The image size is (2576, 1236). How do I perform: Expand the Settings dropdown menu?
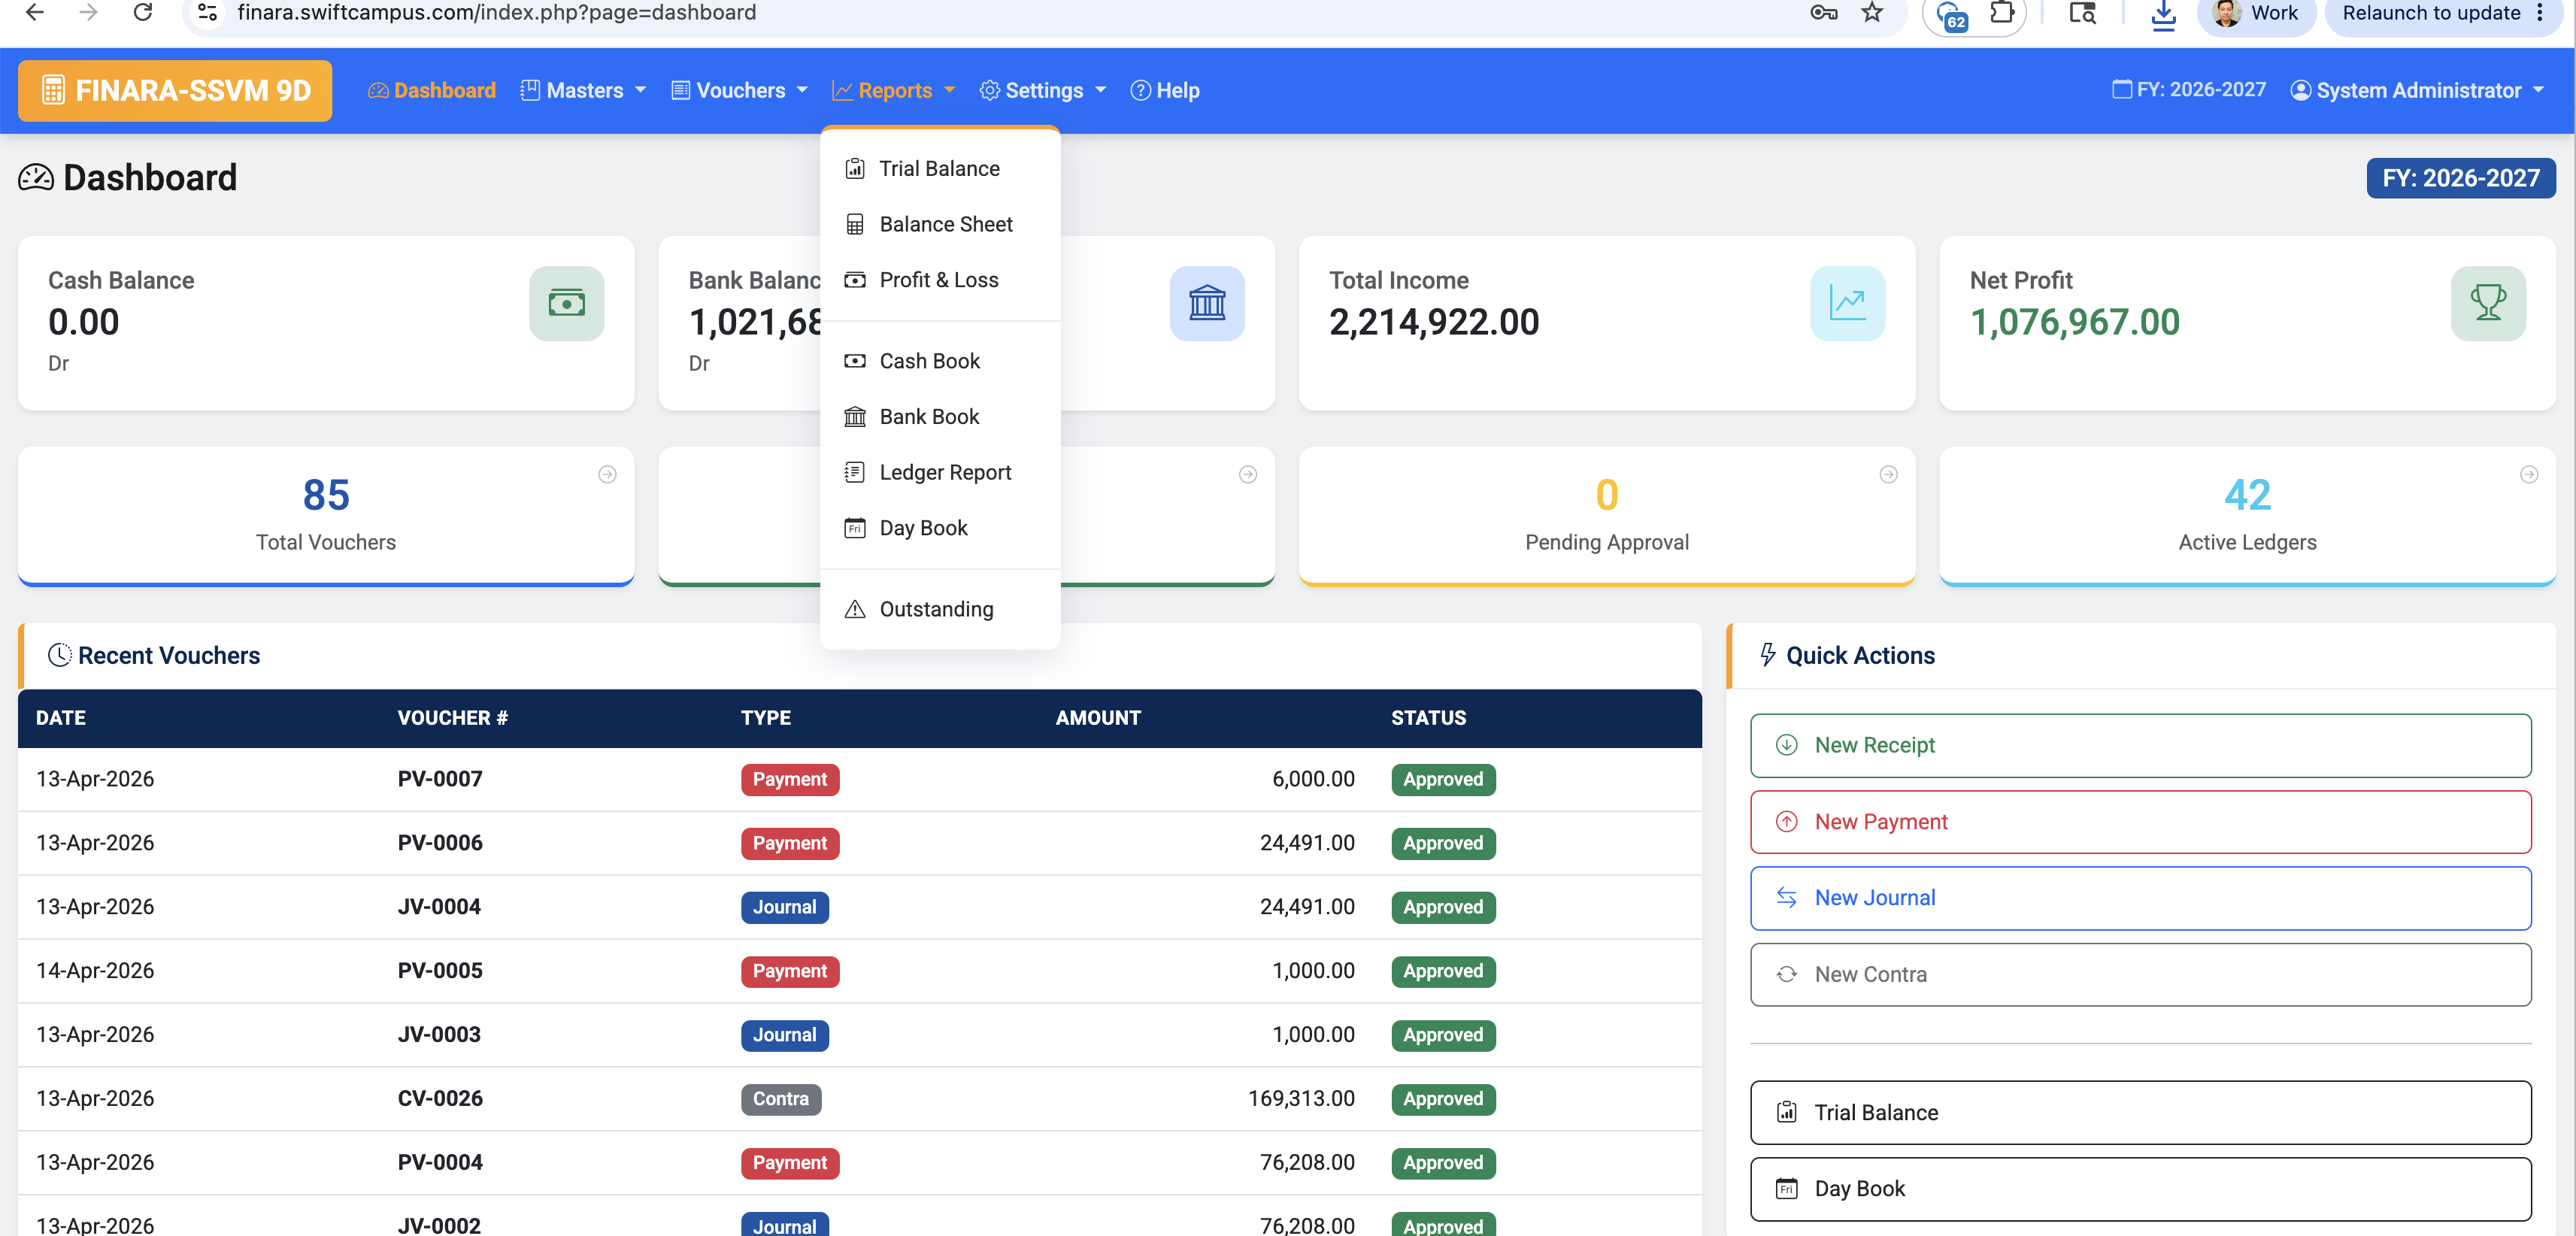[x=1043, y=90]
